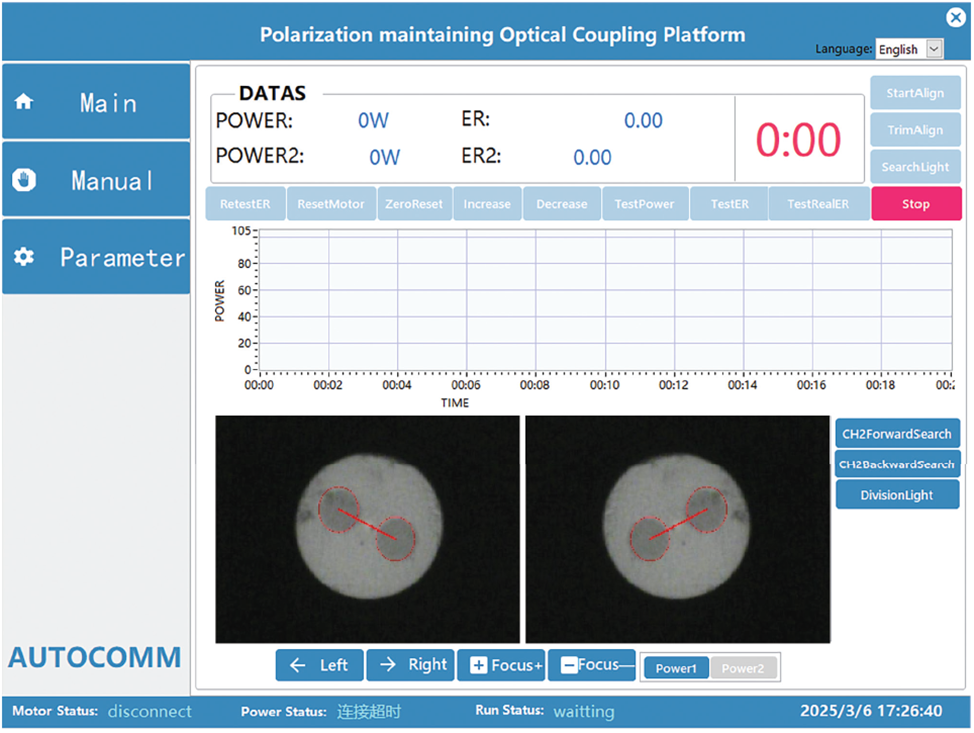Switch to Power1 channel

pos(676,668)
